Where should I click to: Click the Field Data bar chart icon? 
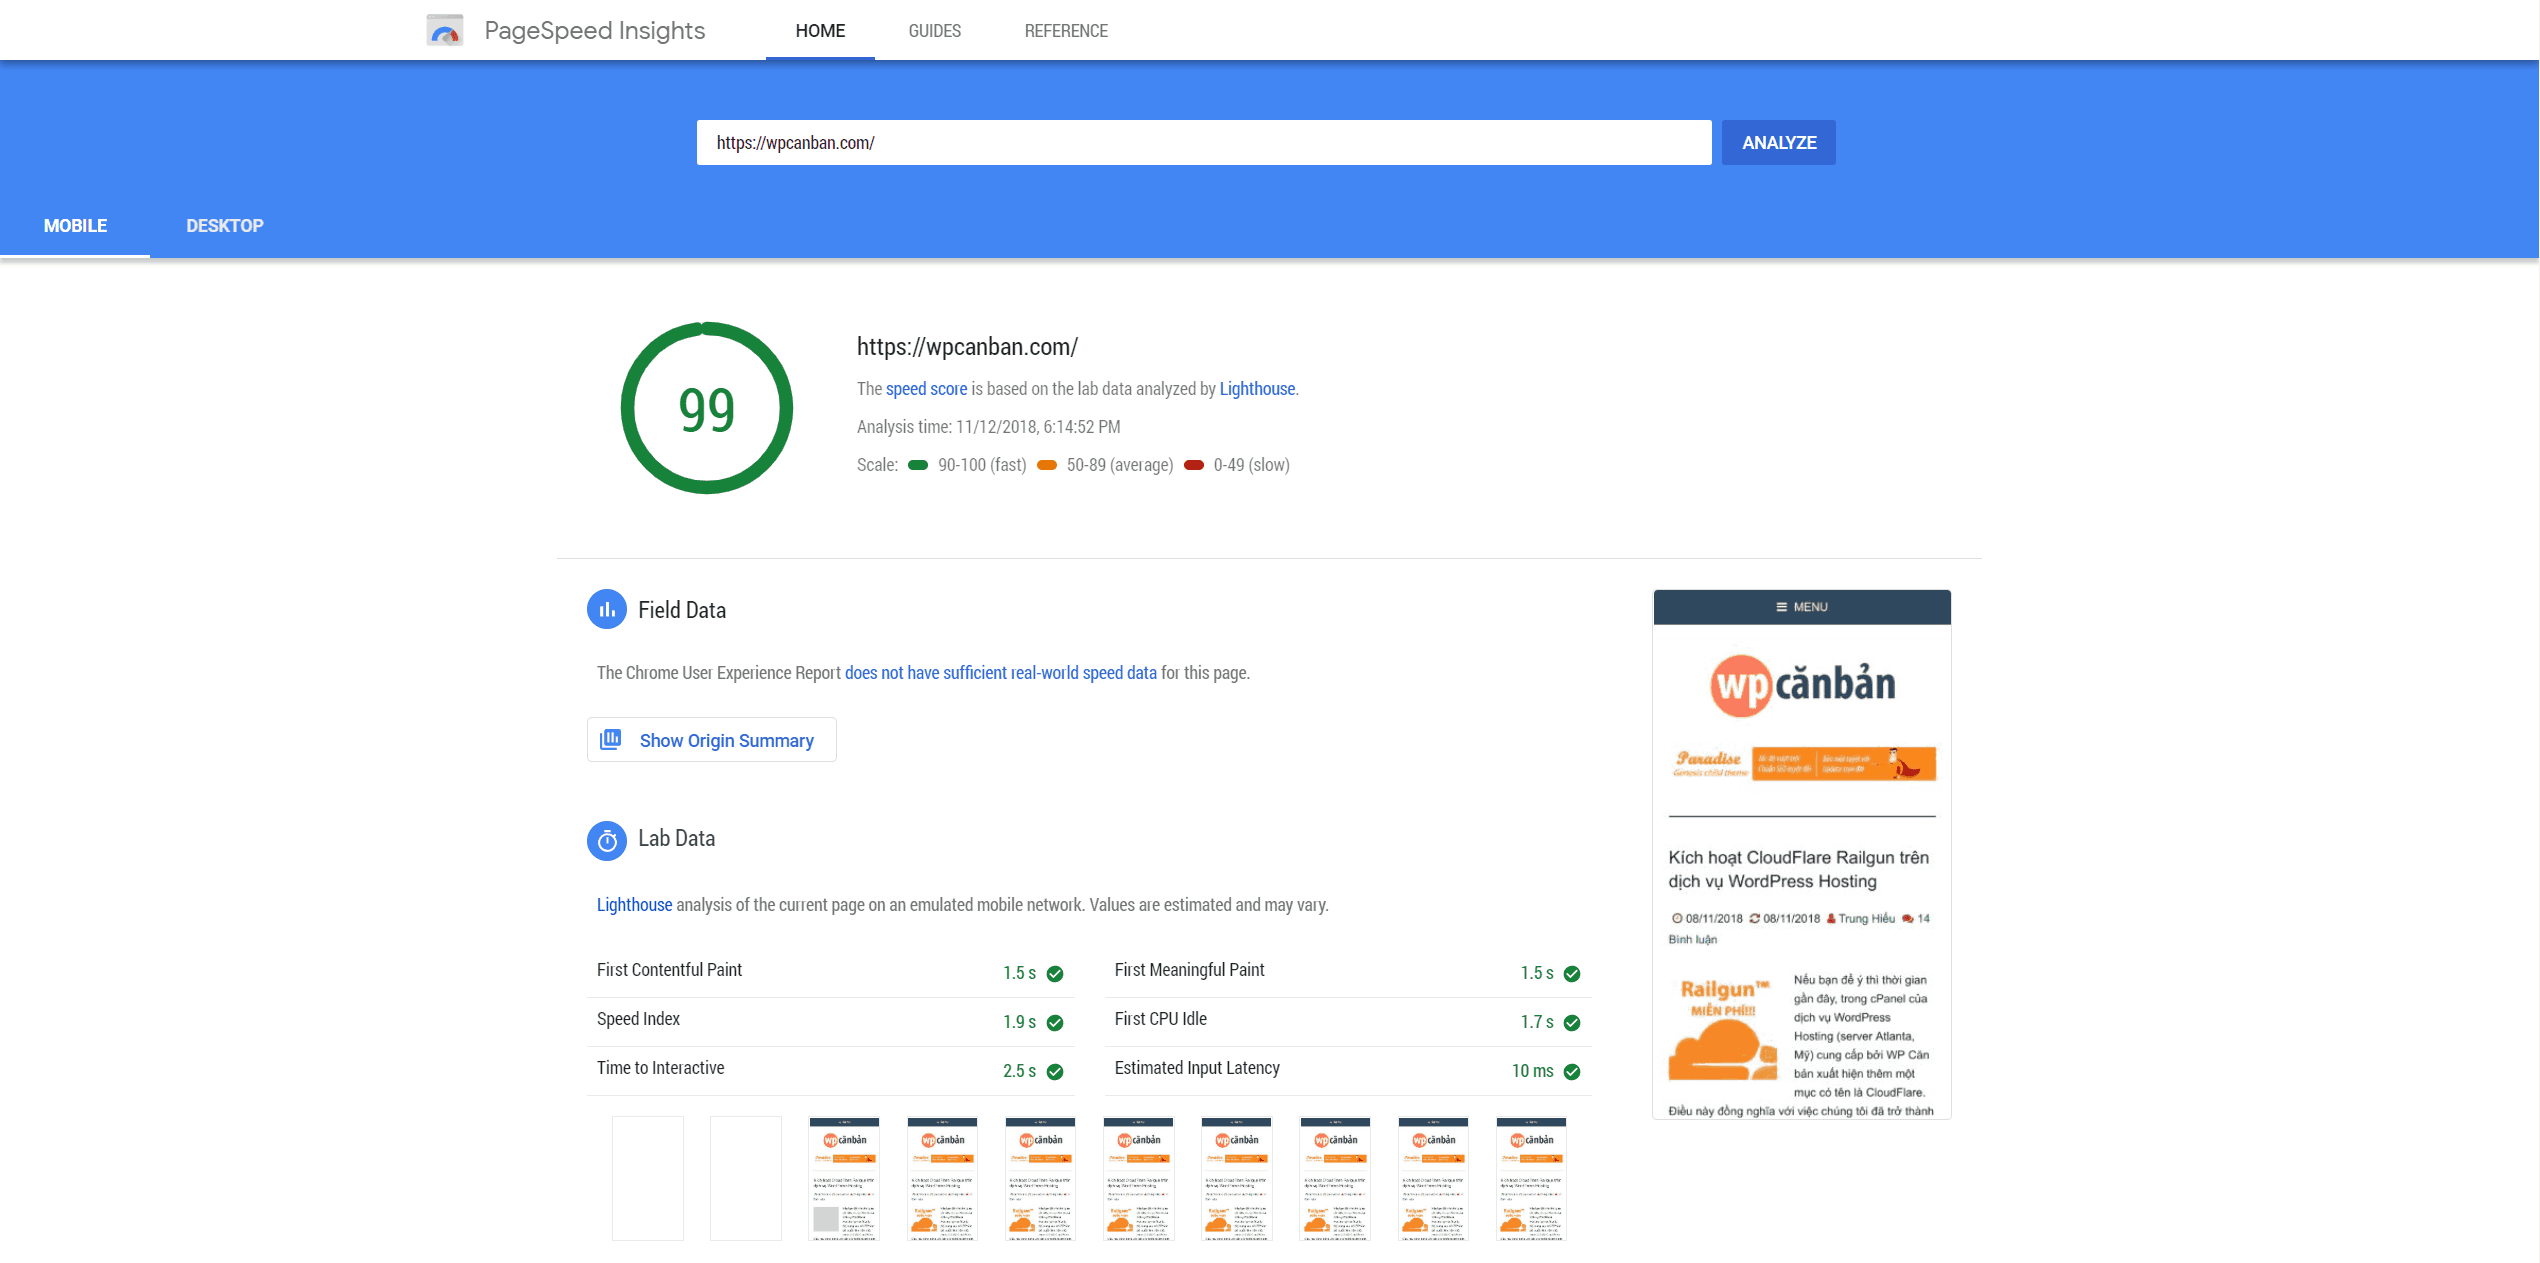pos(607,609)
